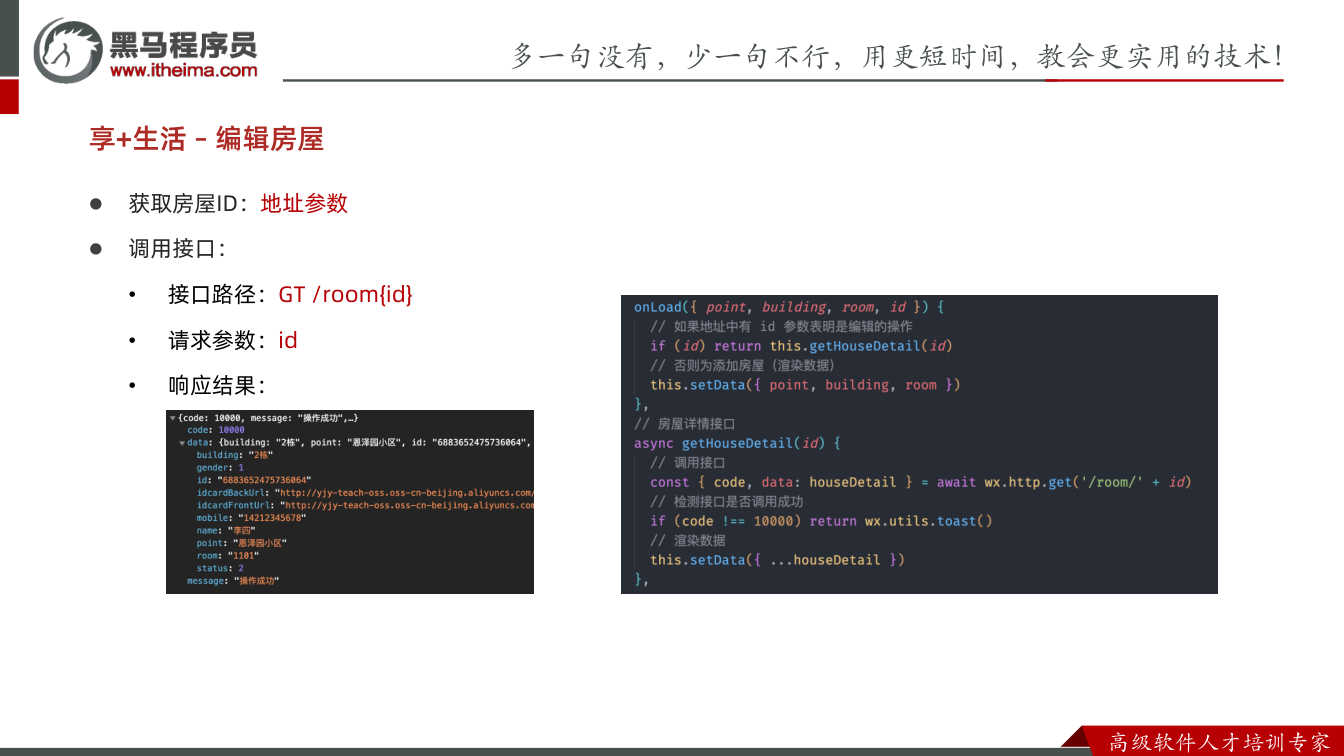
Task: Click this.setData({ ...houseDetail }) line
Action: click(777, 560)
